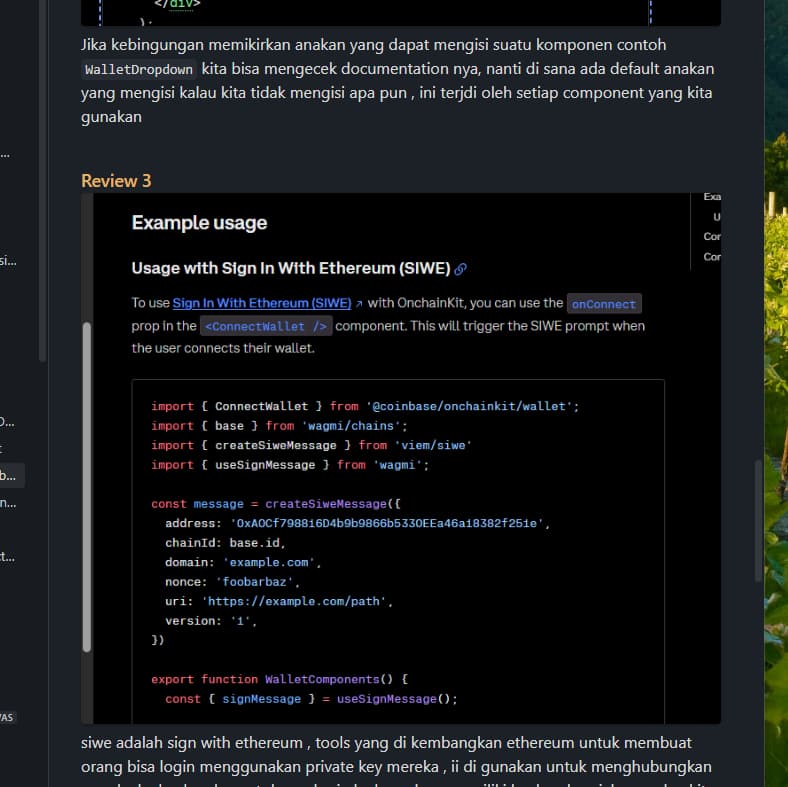
Task: Click the onConnect inline code tag
Action: [x=604, y=304]
